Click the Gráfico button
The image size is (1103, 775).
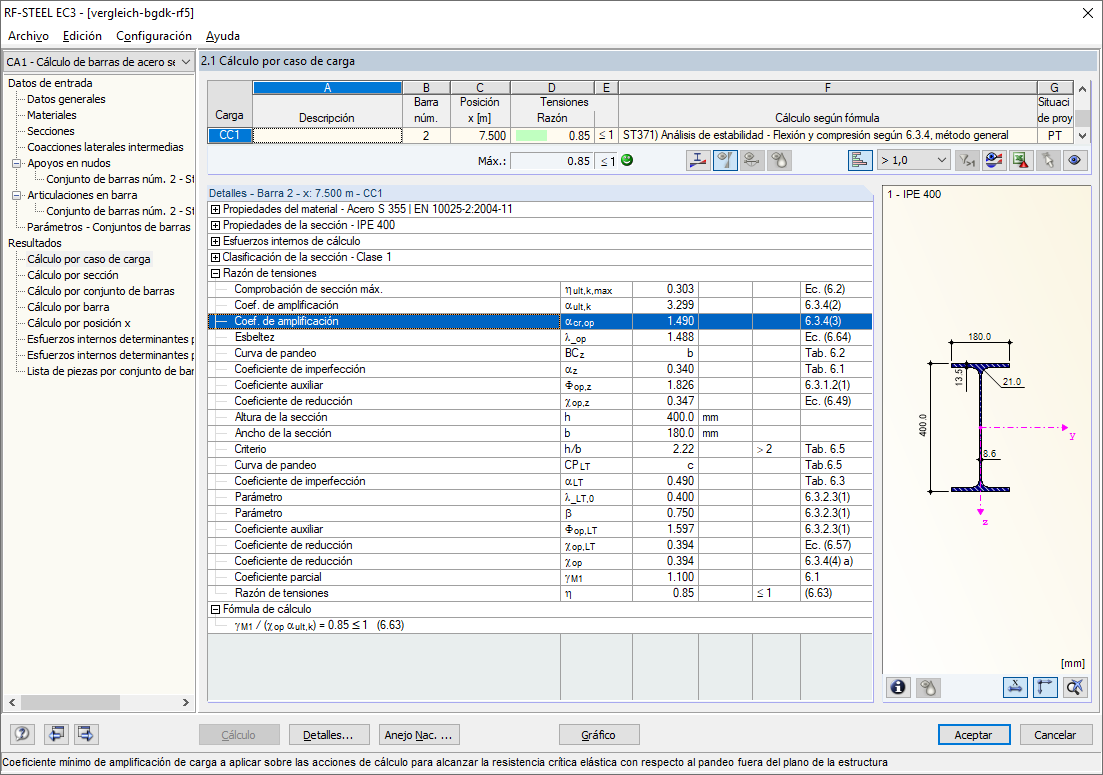click(599, 735)
